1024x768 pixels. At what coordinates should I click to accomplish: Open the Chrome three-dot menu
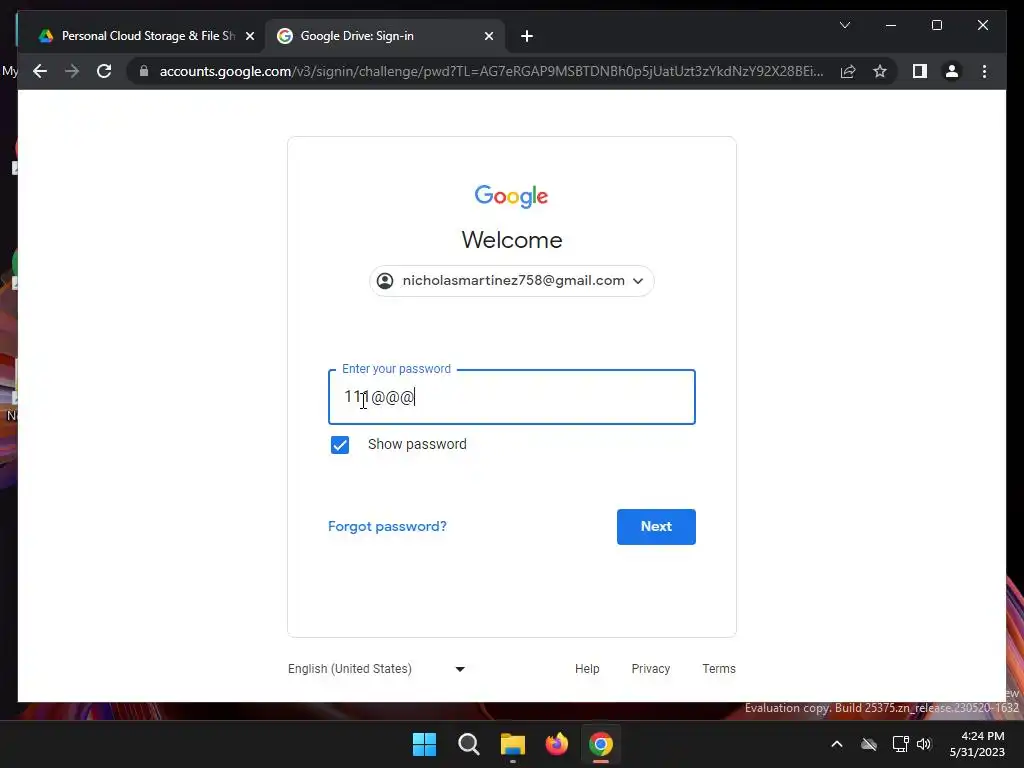click(x=984, y=71)
